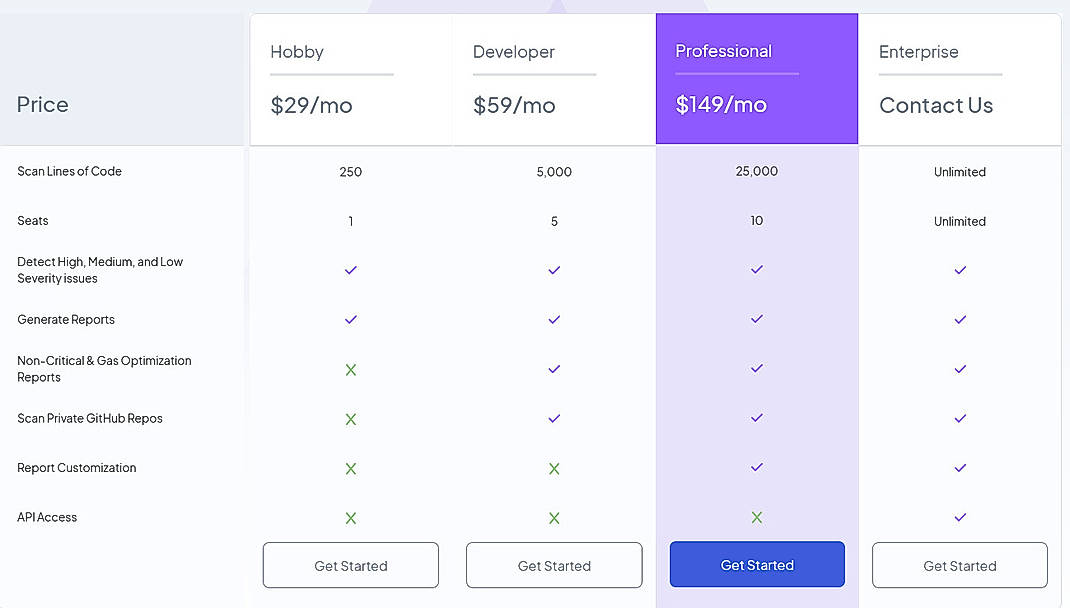Click the X under Developer for Report Customization

coord(554,468)
